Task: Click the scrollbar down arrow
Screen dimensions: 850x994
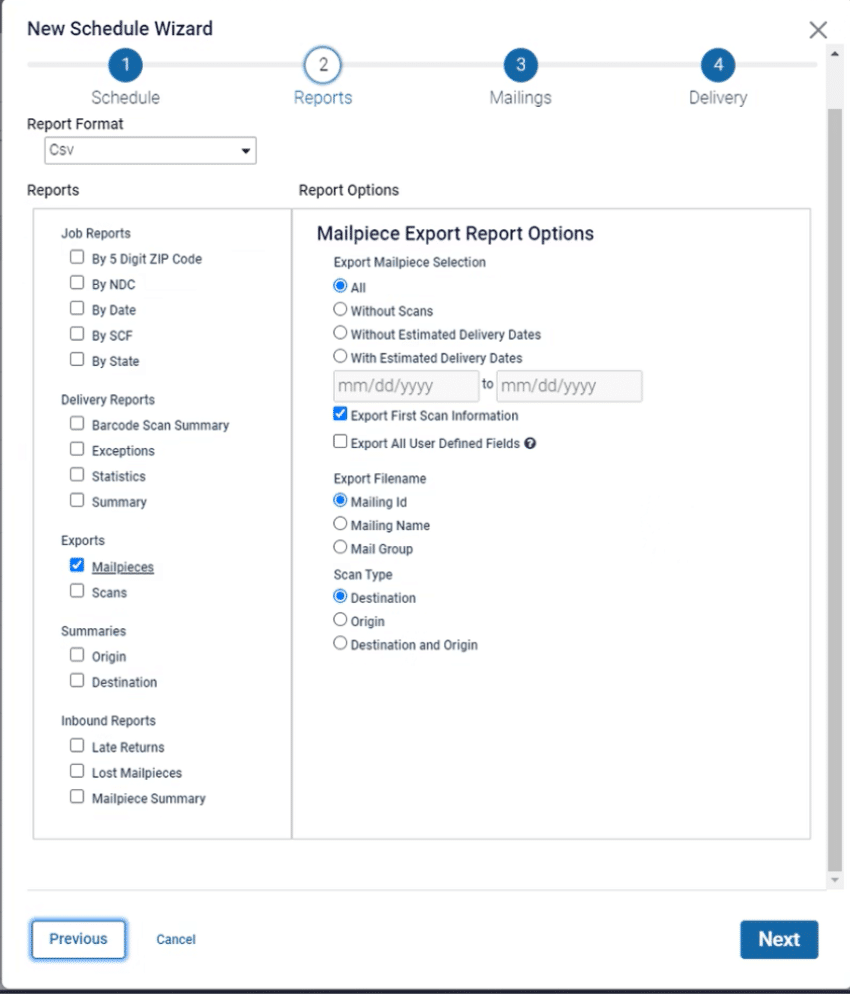Action: click(x=835, y=879)
